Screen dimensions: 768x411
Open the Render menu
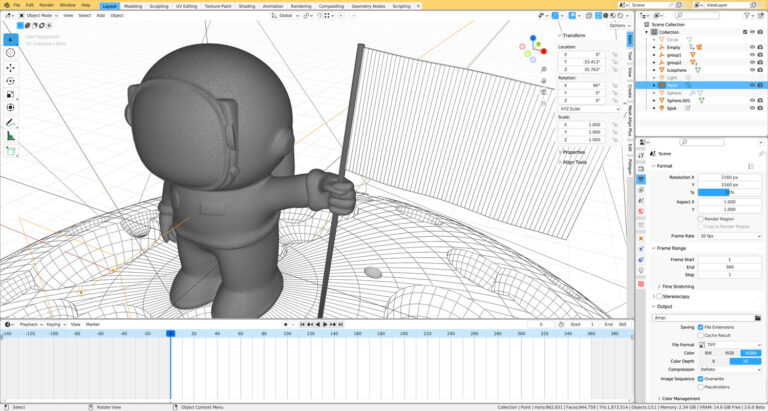(46, 5)
